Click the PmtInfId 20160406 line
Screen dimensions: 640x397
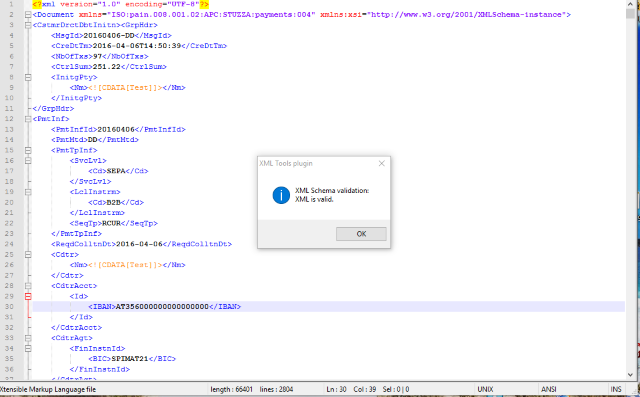click(x=118, y=129)
